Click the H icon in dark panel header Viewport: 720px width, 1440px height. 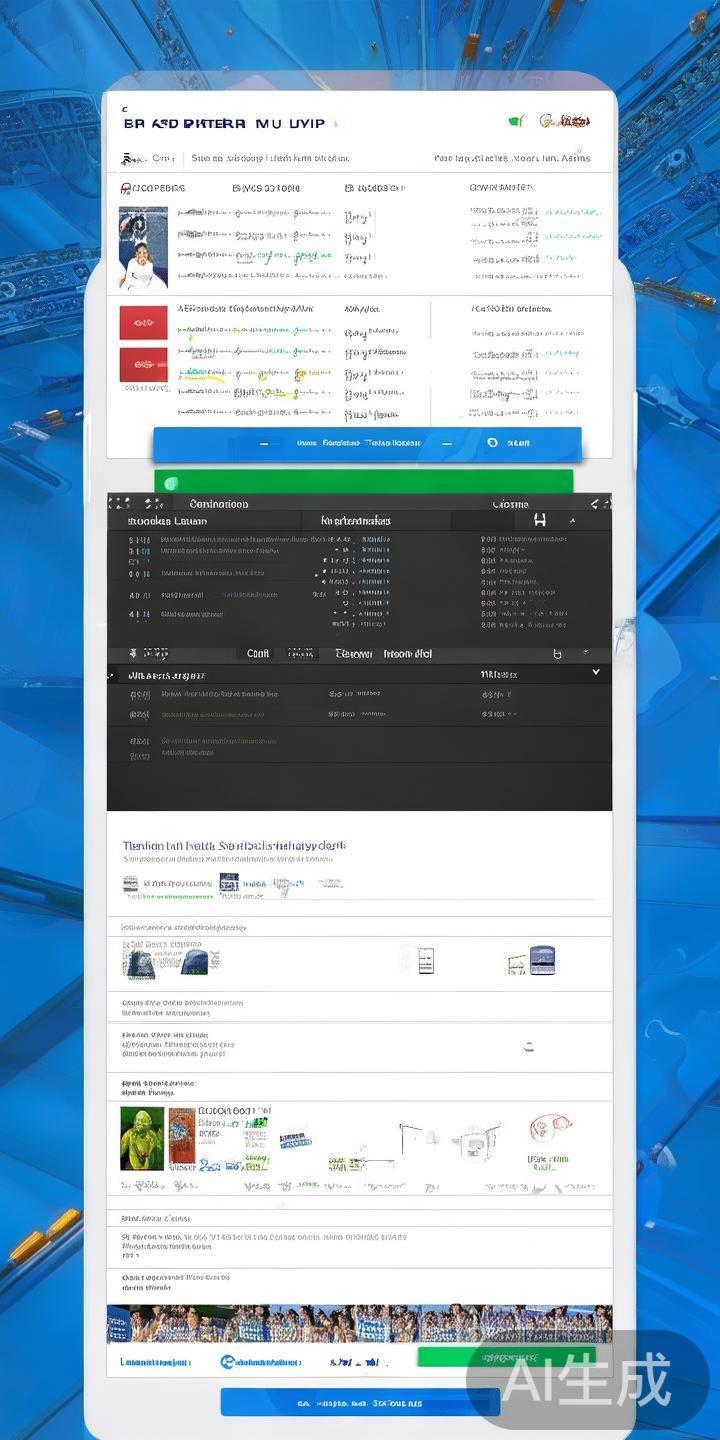540,520
